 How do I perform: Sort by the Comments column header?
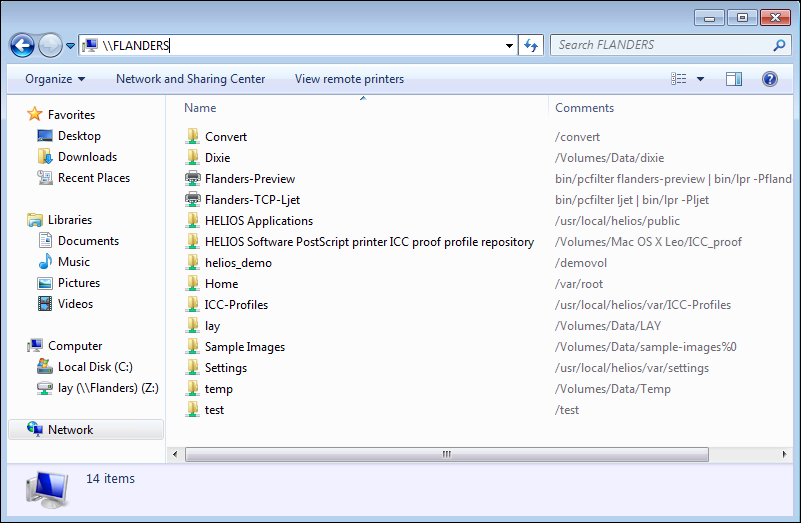(x=584, y=108)
